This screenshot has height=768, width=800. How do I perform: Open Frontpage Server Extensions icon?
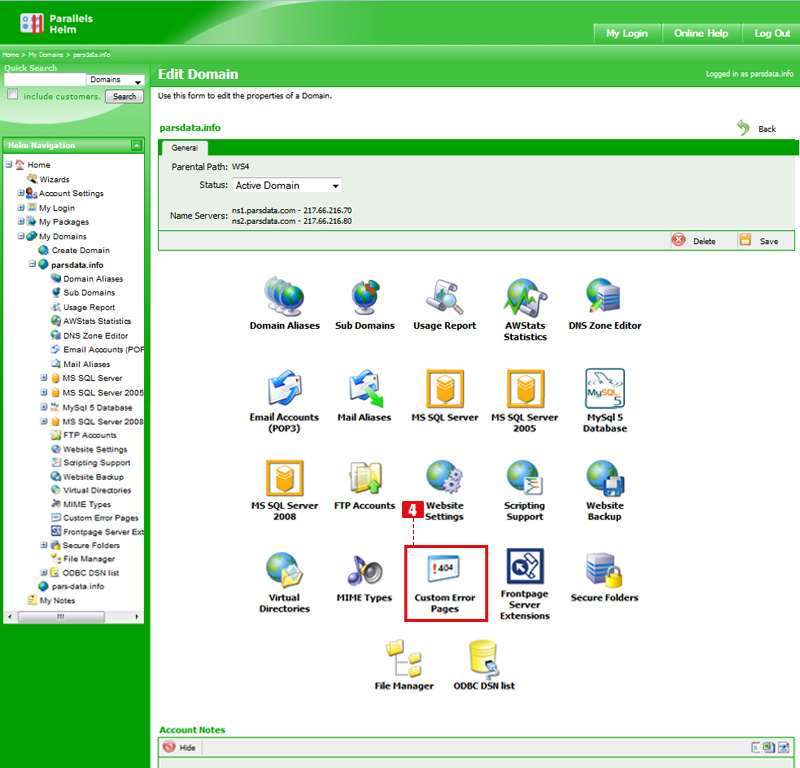tap(525, 566)
